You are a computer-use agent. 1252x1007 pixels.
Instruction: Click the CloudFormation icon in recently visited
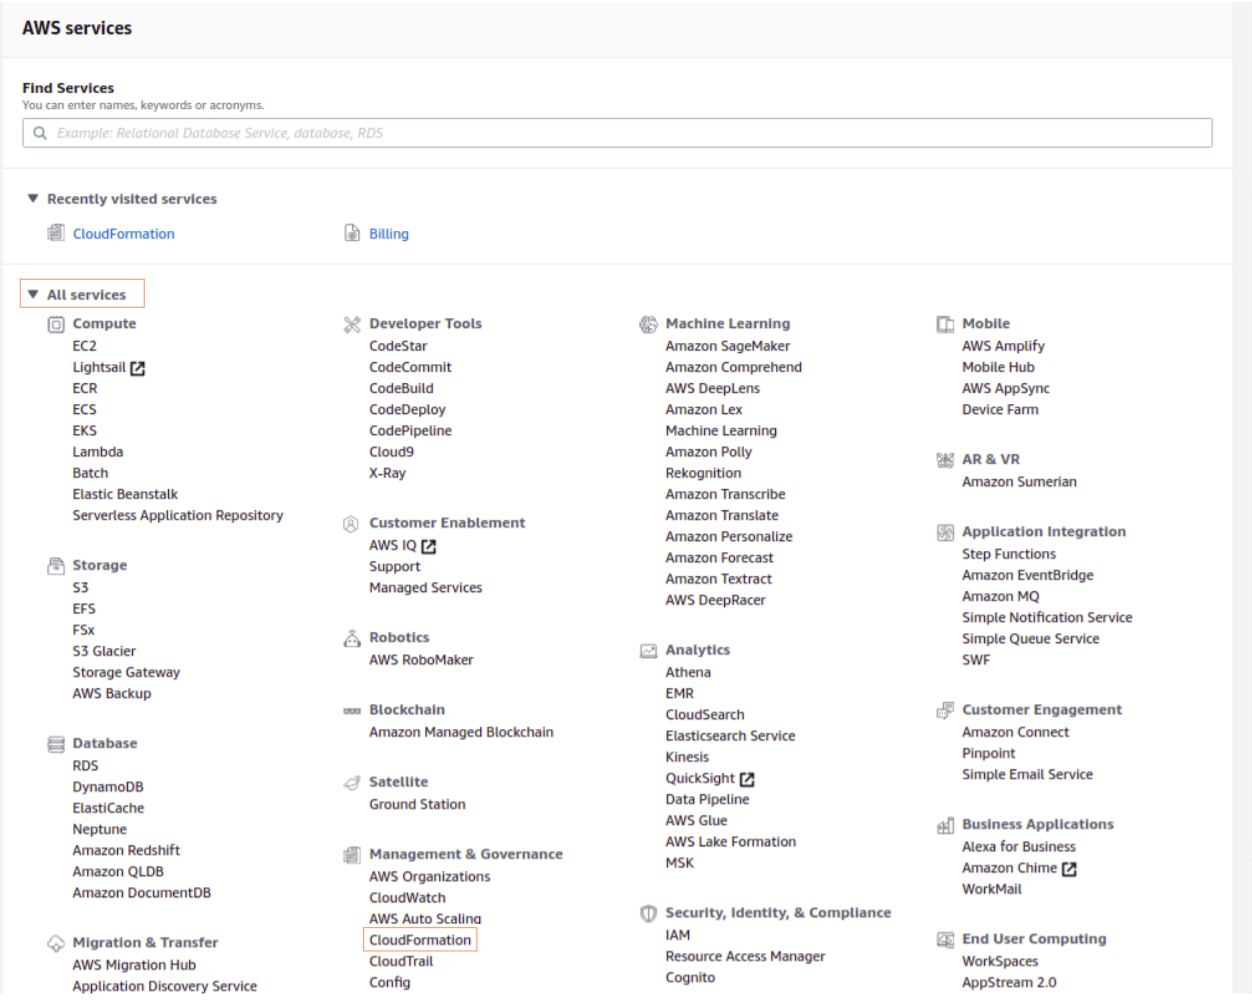point(56,233)
